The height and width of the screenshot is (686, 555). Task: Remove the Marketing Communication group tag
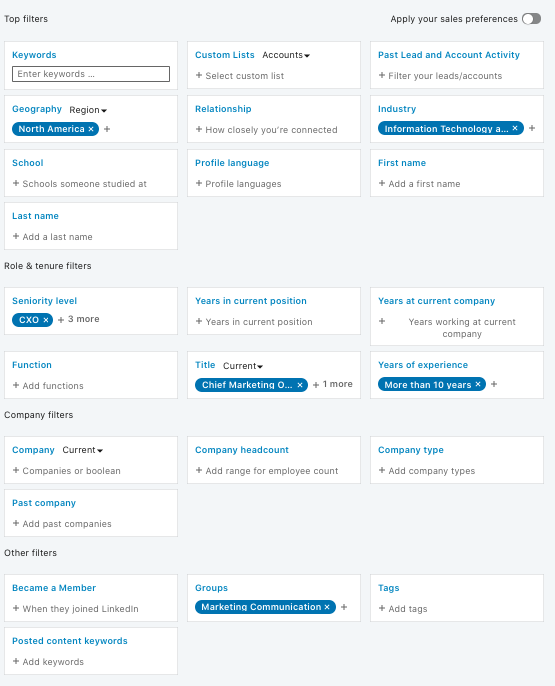pyautogui.click(x=327, y=607)
